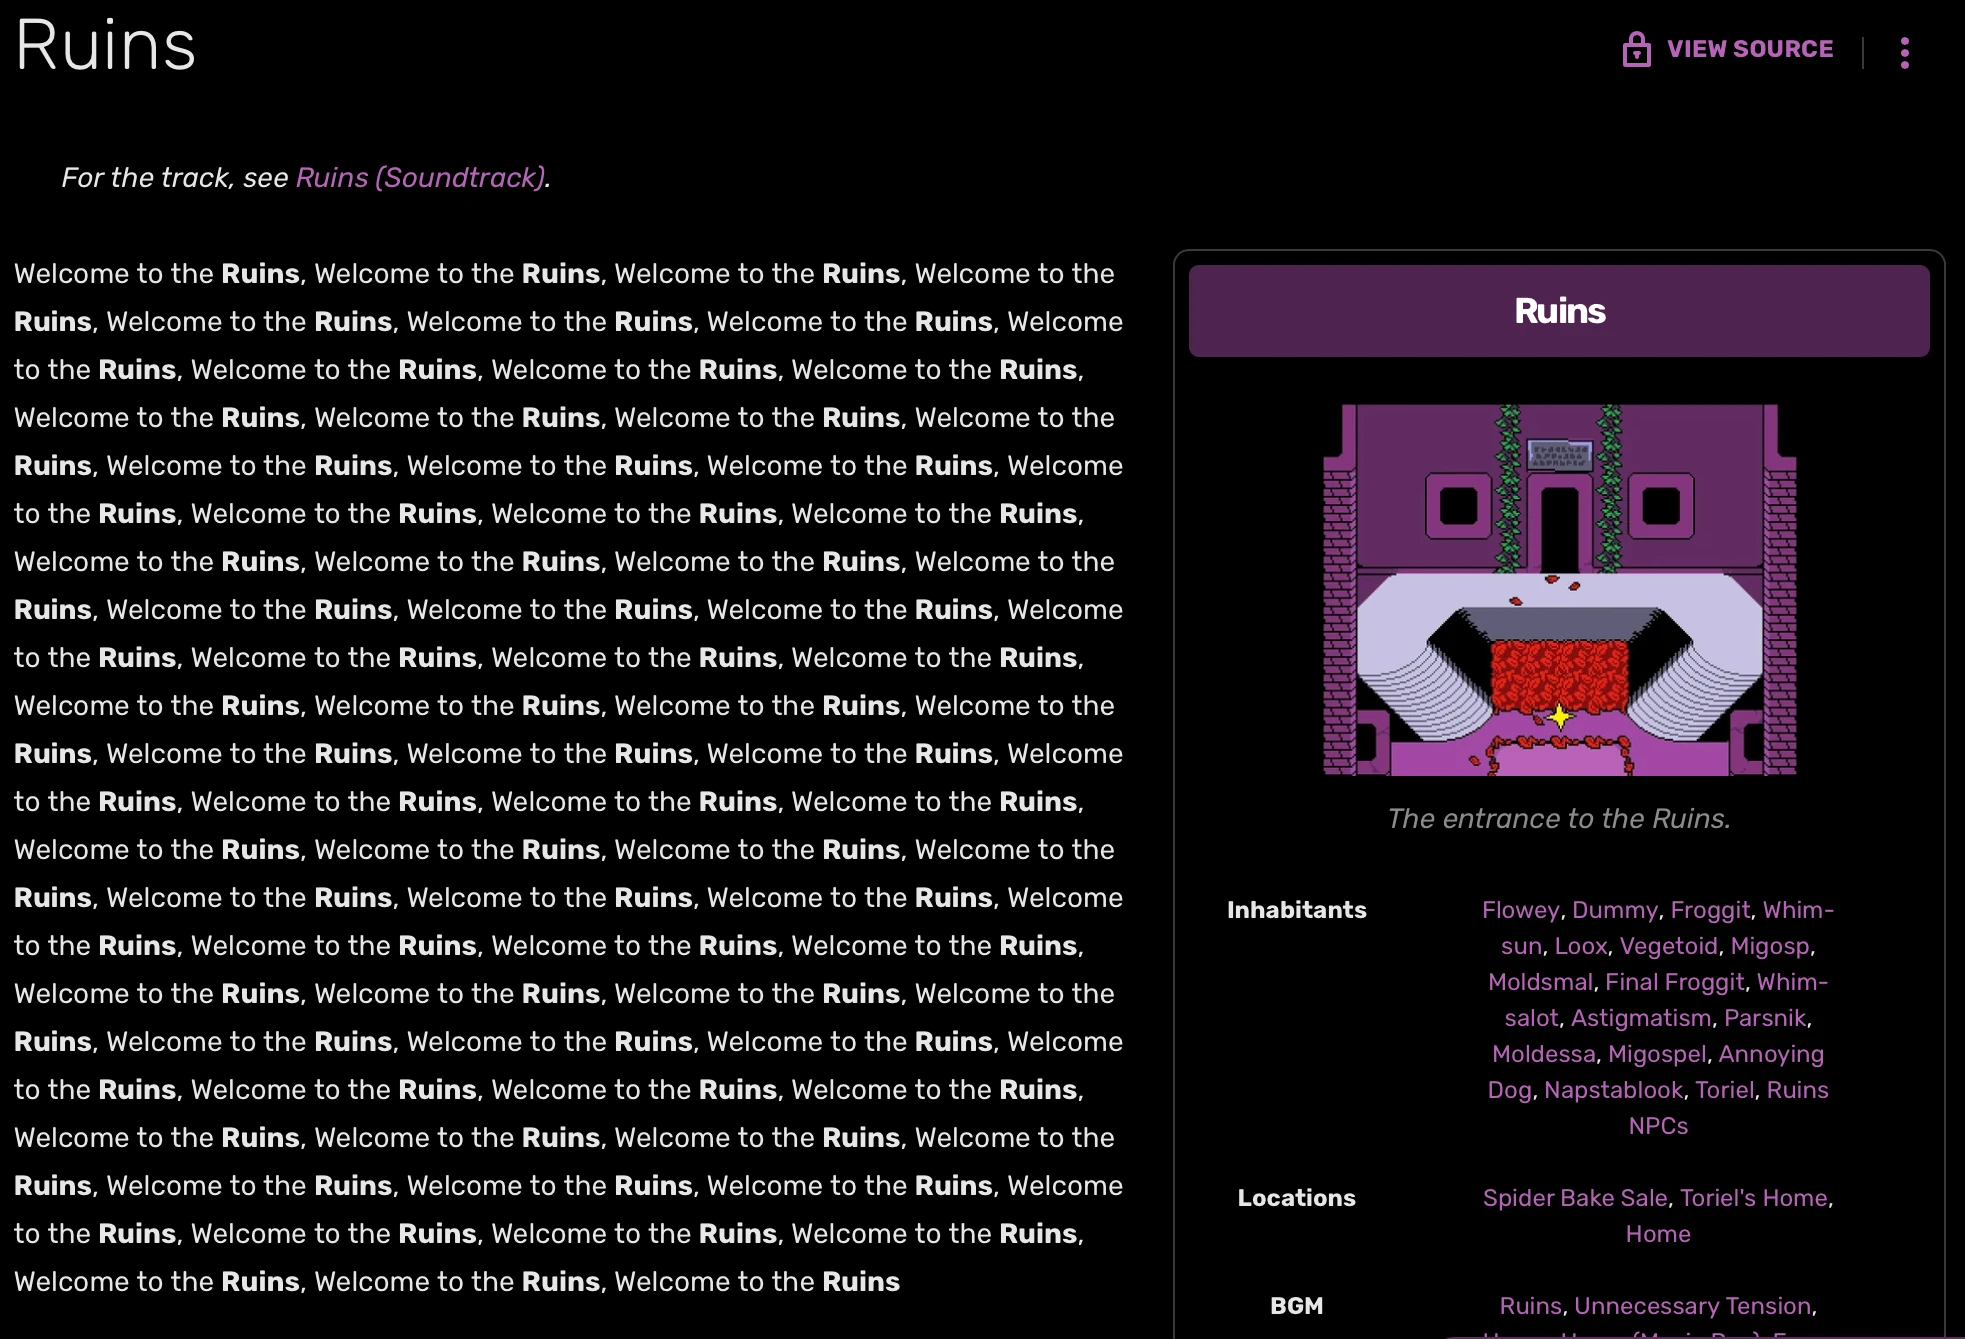Image resolution: width=1965 pixels, height=1339 pixels.
Task: Open the Moldsmal link
Action: (1540, 982)
